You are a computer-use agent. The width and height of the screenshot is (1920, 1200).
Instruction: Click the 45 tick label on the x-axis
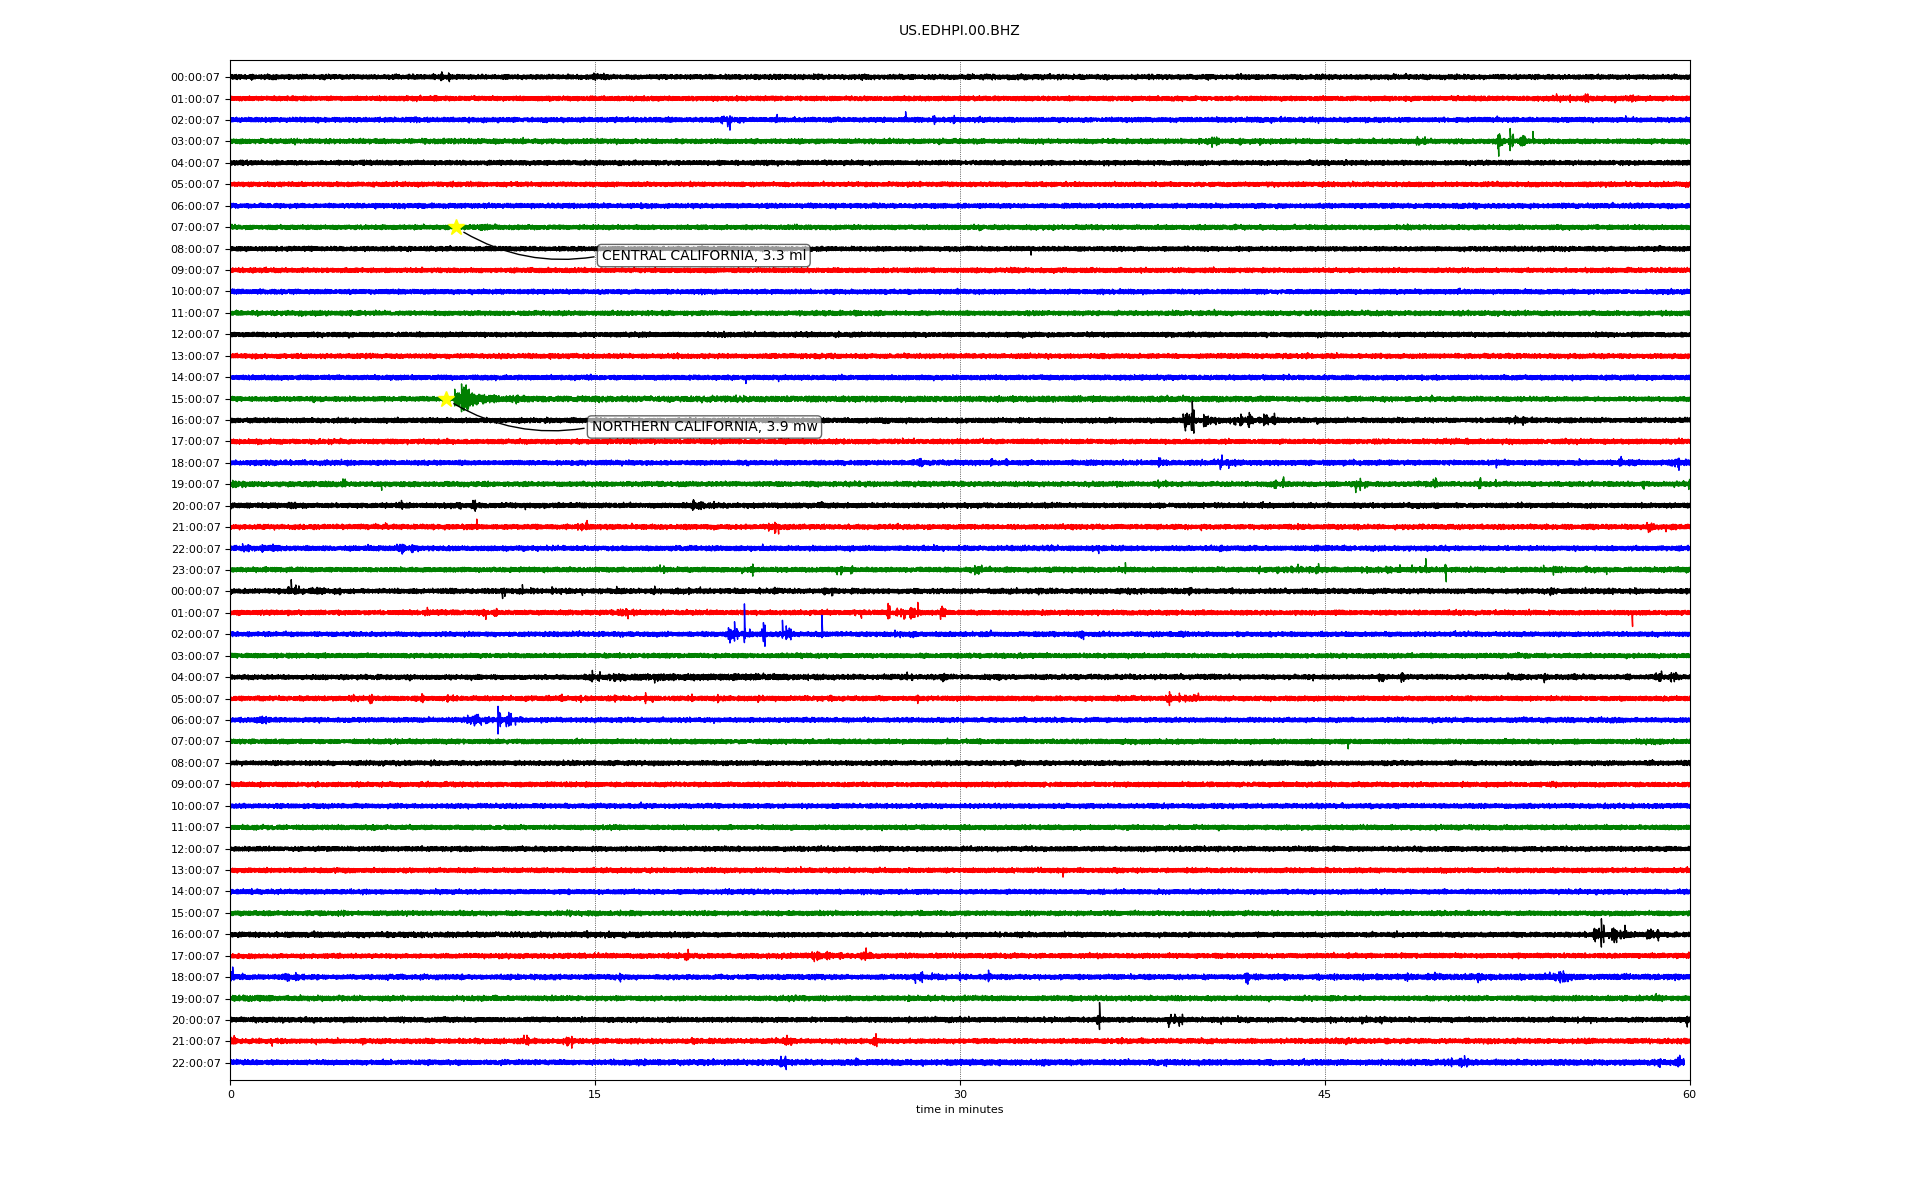(x=1324, y=1094)
